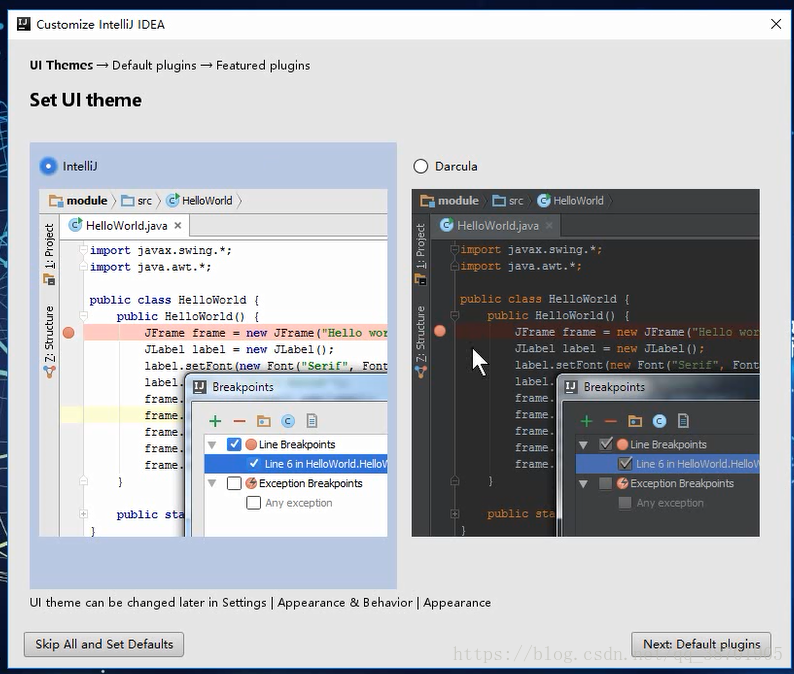Click green add breakpoint plus in Darcula preview
The width and height of the screenshot is (794, 674).
pos(586,421)
